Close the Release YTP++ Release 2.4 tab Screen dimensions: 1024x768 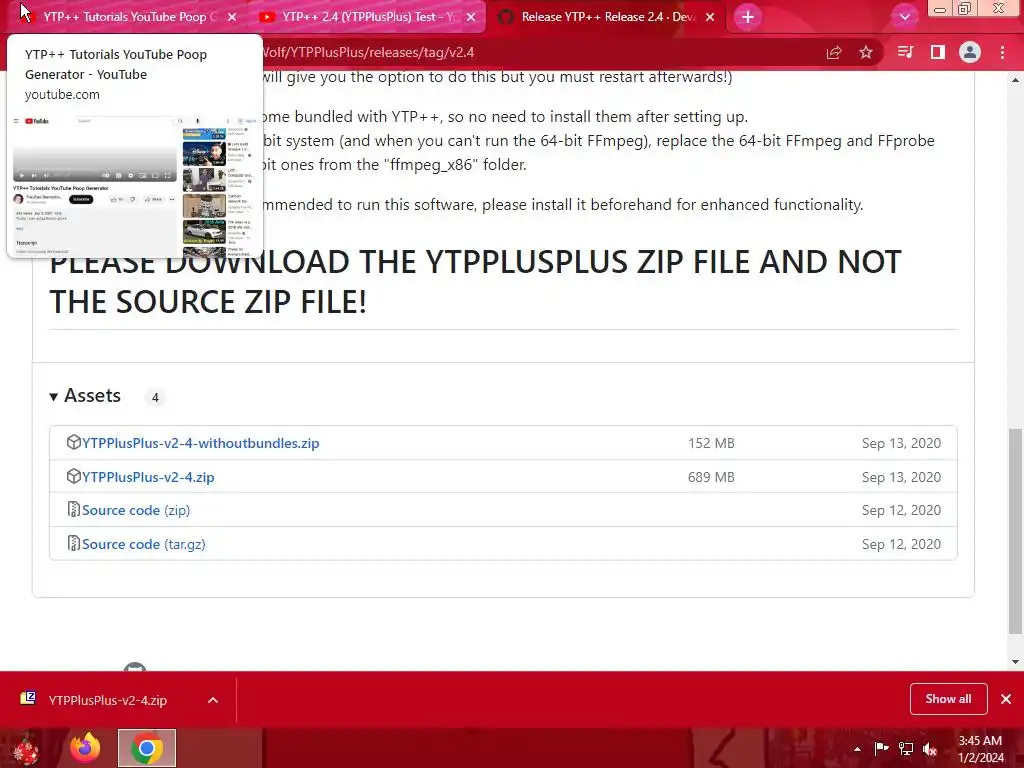click(710, 17)
